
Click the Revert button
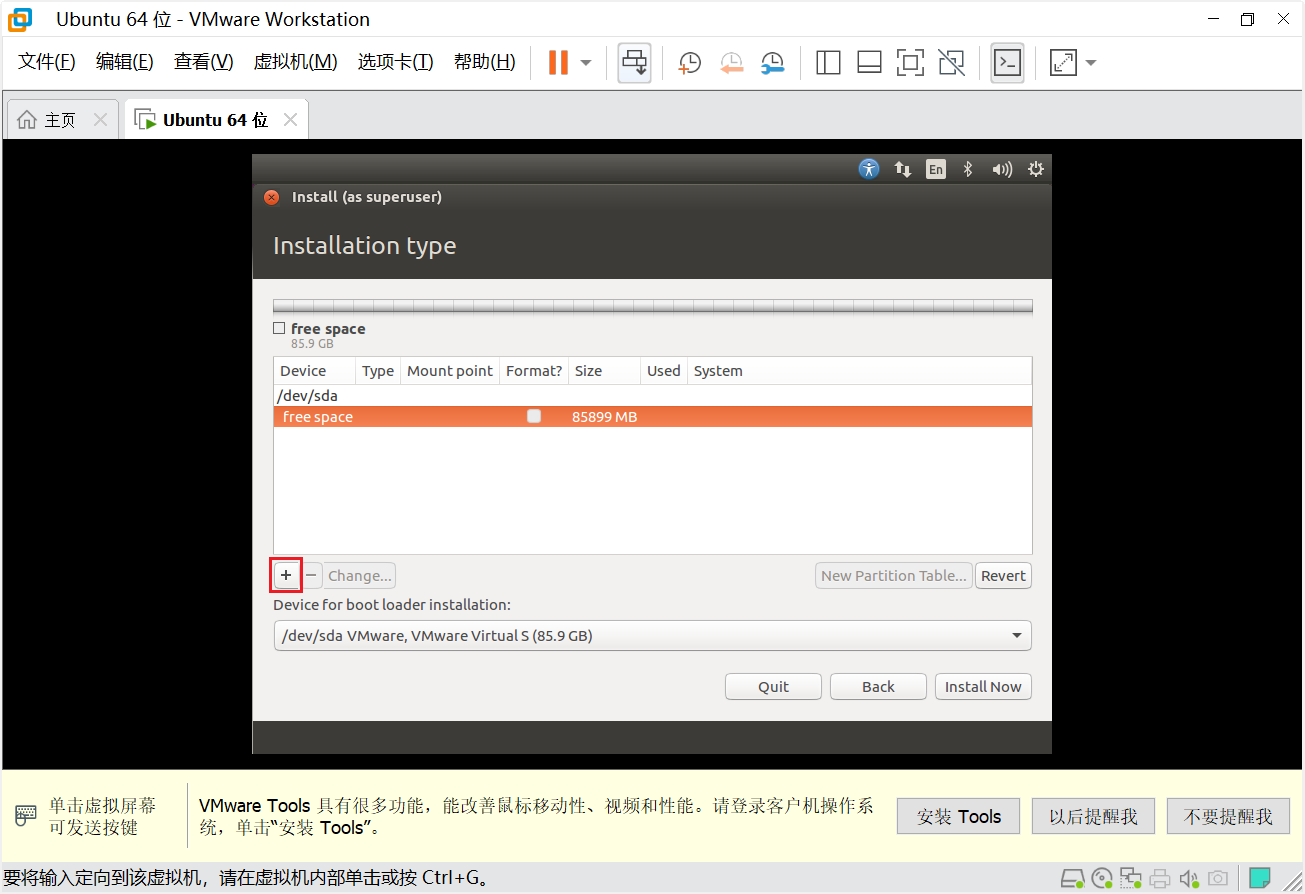click(1003, 575)
